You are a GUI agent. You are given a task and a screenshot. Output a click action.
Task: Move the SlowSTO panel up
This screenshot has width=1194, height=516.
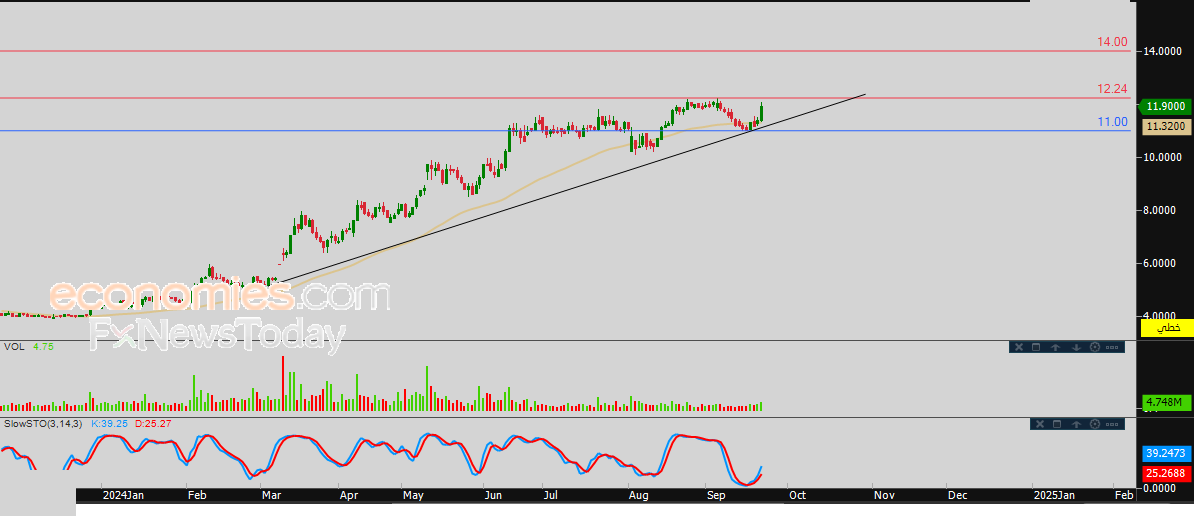pos(1077,424)
